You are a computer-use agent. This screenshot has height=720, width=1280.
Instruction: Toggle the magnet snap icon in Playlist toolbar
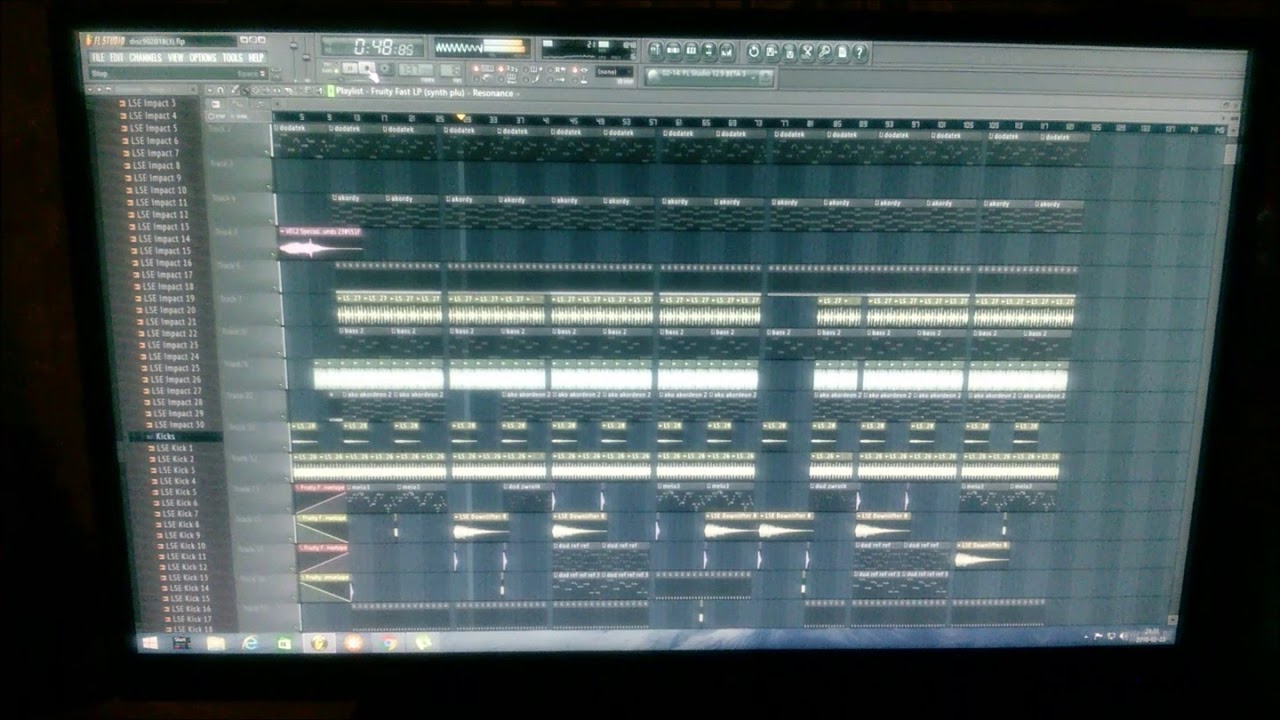(x=221, y=90)
